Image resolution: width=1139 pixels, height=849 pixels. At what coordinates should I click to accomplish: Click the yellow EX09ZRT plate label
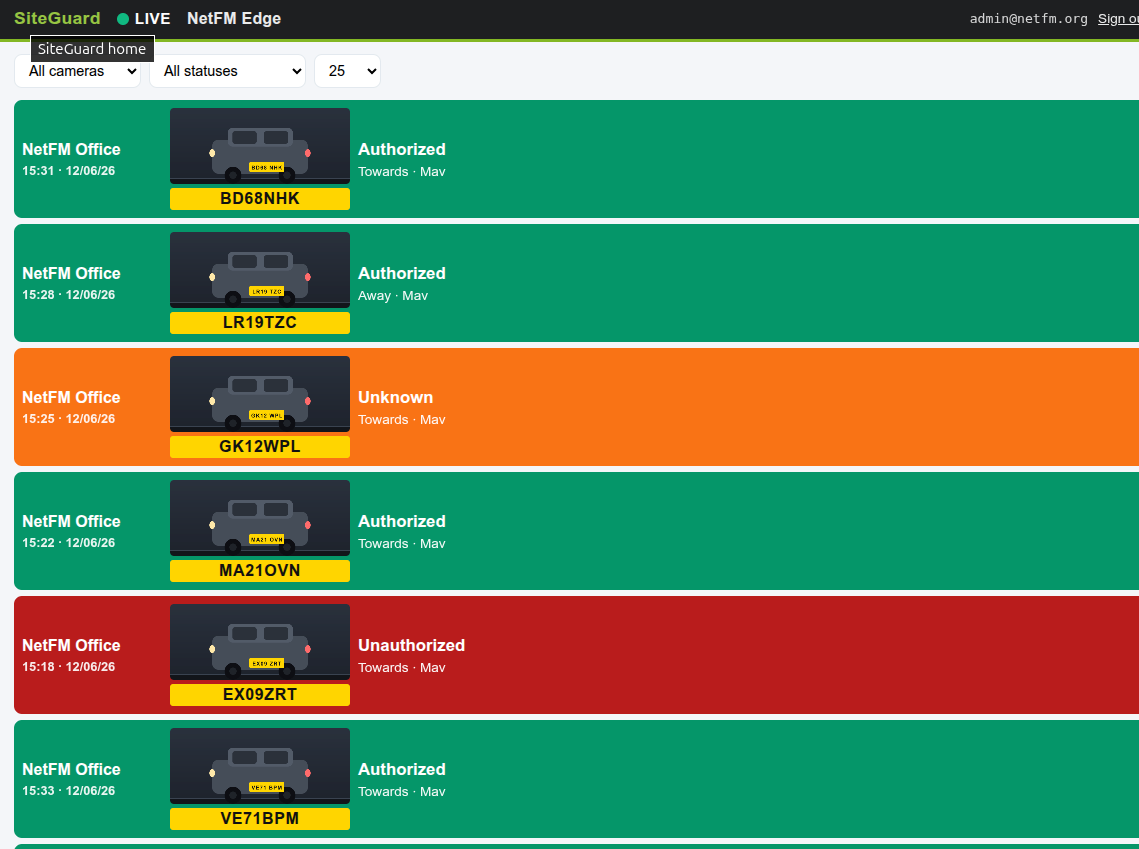pyautogui.click(x=260, y=695)
